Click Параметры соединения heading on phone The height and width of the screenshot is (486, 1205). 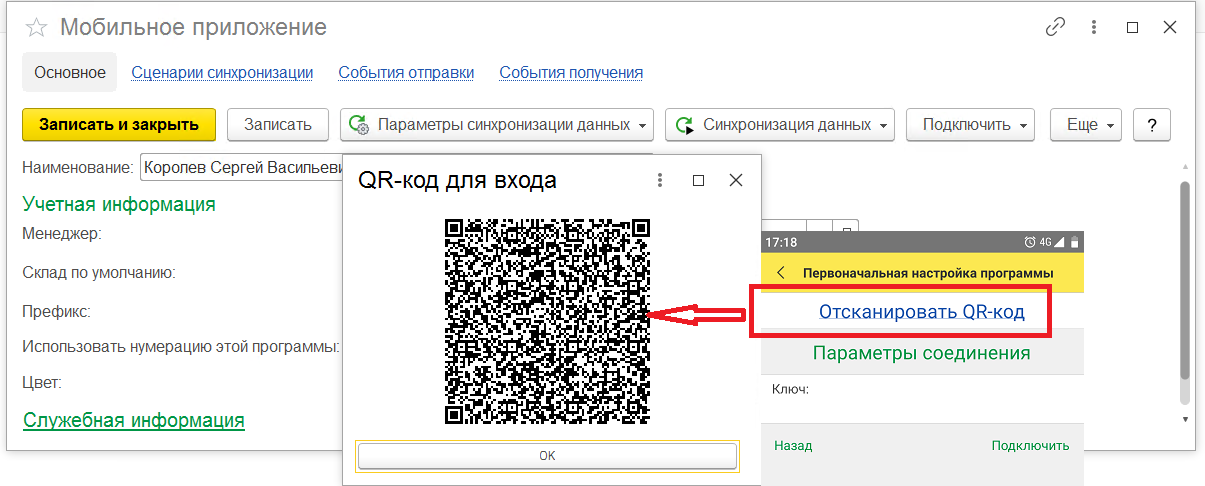(921, 353)
